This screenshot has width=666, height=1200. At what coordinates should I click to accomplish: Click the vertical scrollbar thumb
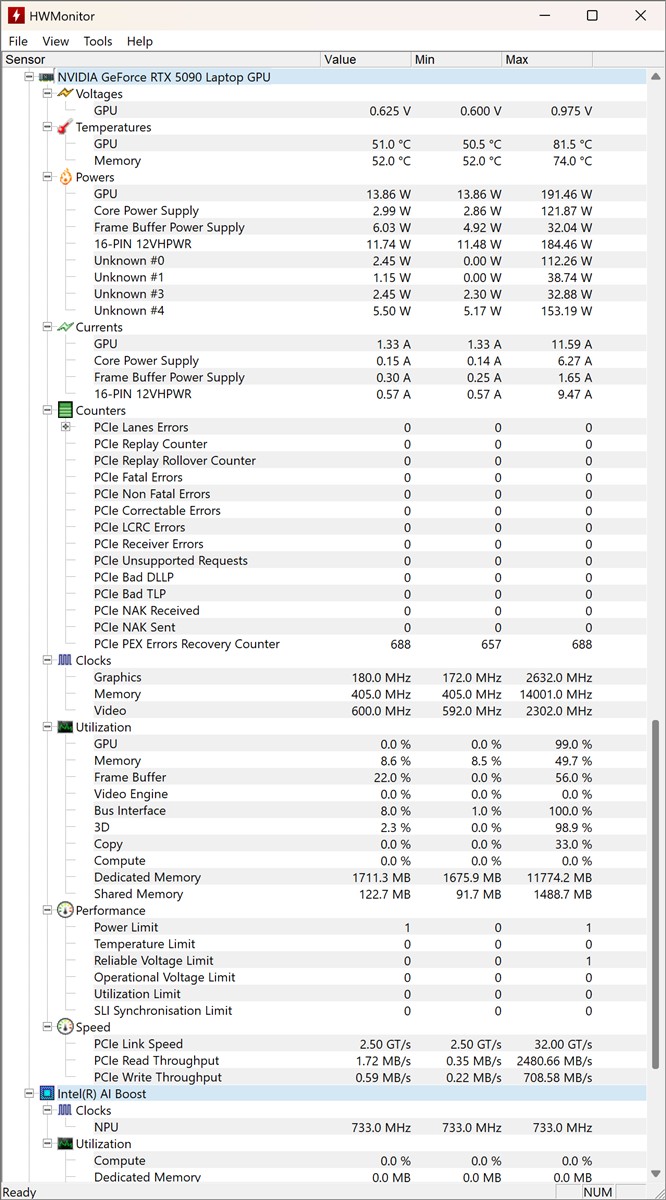pyautogui.click(x=656, y=890)
